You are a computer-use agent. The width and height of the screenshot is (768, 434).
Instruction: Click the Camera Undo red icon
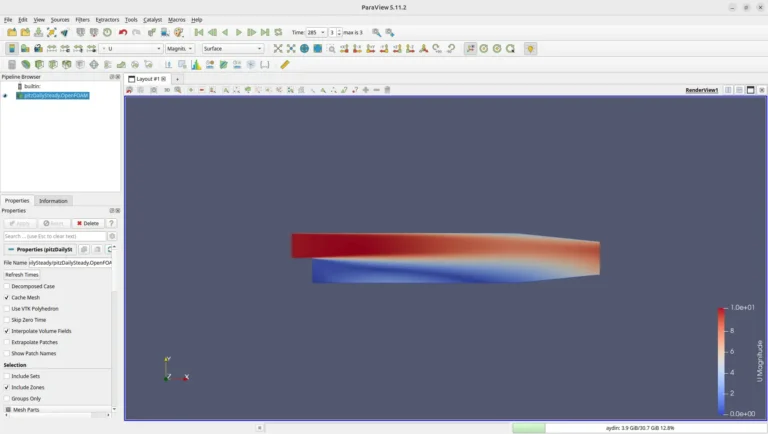[129, 90]
